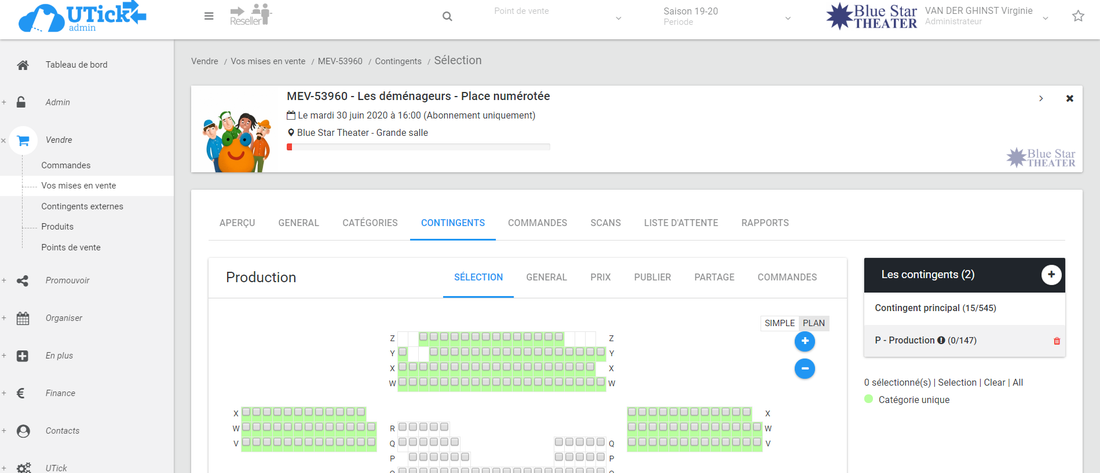Select first seat in row Z

point(424,338)
